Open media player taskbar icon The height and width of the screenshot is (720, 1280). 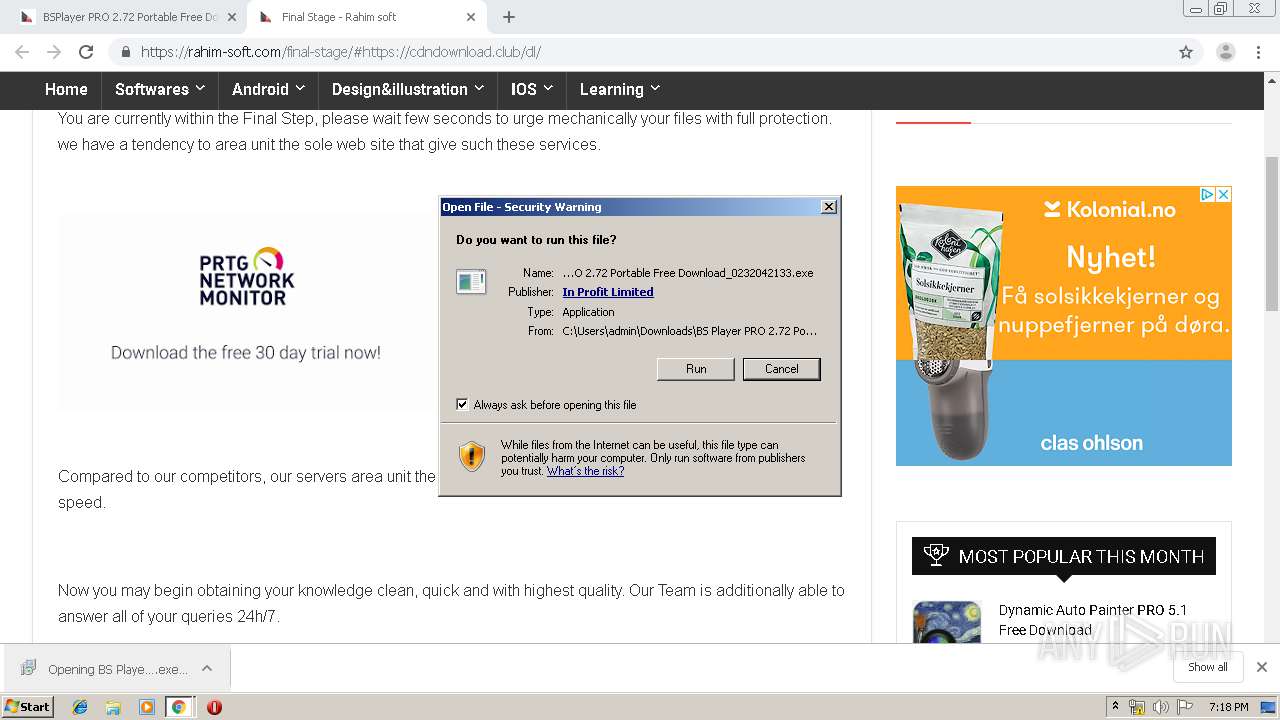coord(146,707)
